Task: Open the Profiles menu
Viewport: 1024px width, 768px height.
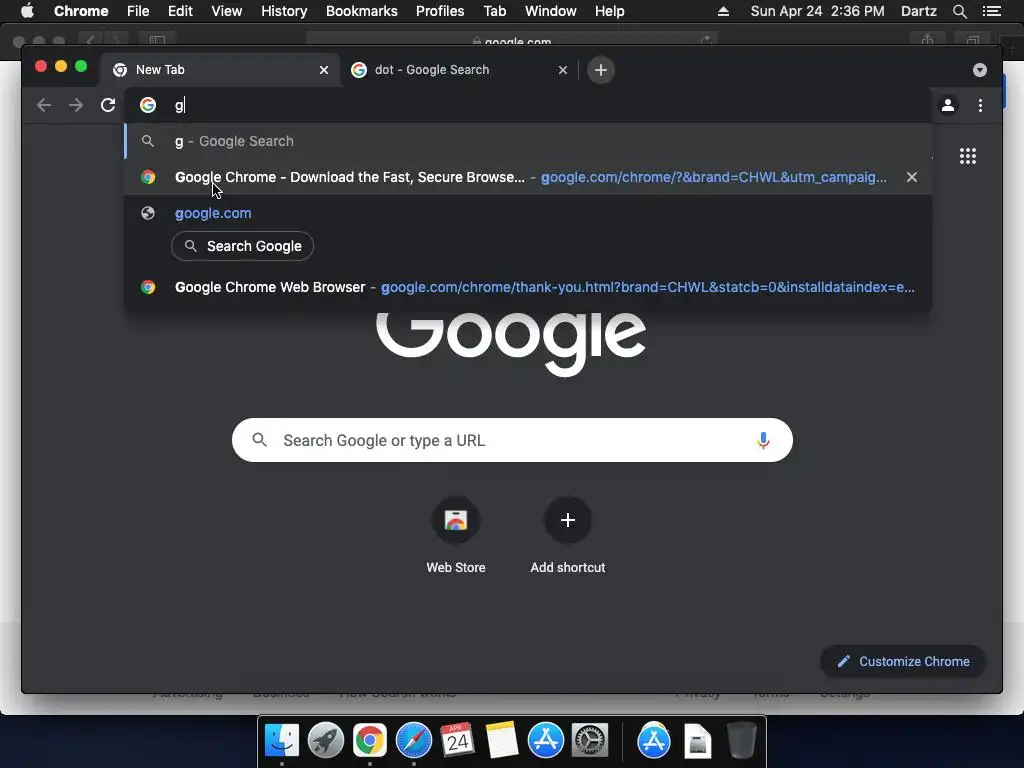Action: coord(440,11)
